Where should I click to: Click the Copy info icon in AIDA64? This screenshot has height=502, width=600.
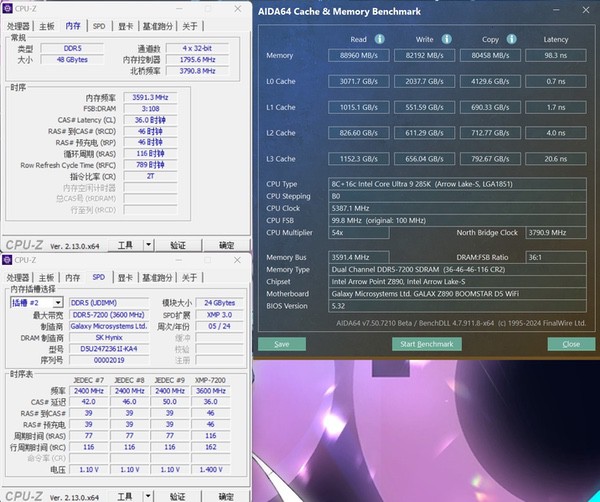[511, 39]
